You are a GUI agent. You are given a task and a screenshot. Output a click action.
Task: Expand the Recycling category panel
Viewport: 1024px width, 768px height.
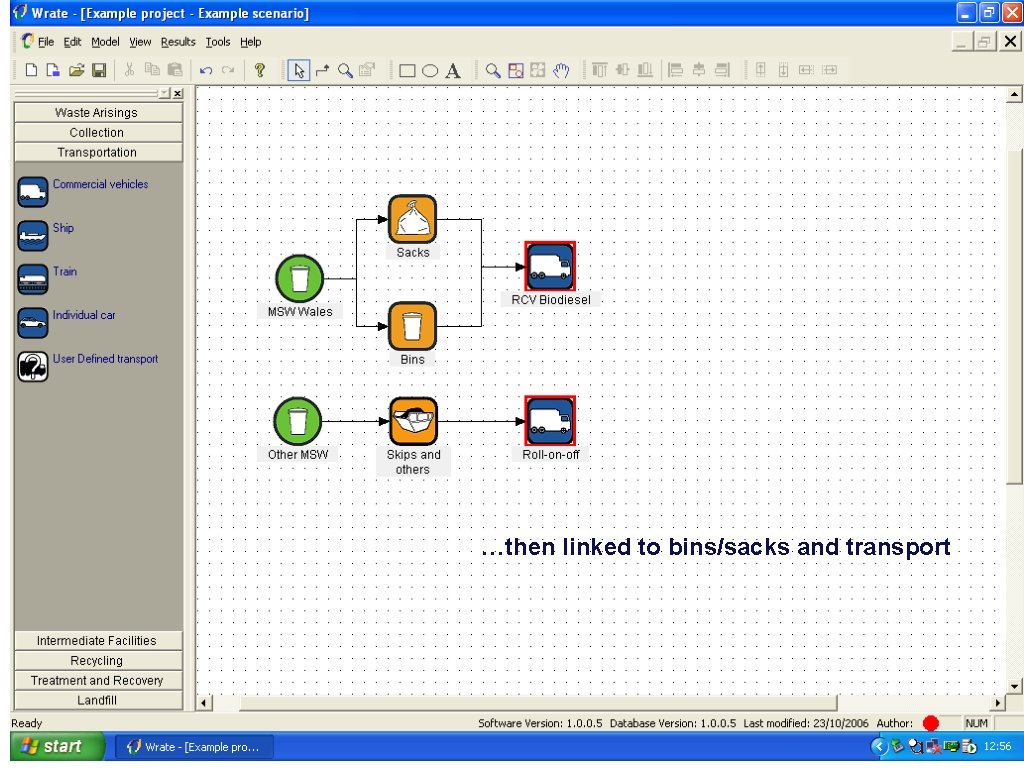[96, 660]
